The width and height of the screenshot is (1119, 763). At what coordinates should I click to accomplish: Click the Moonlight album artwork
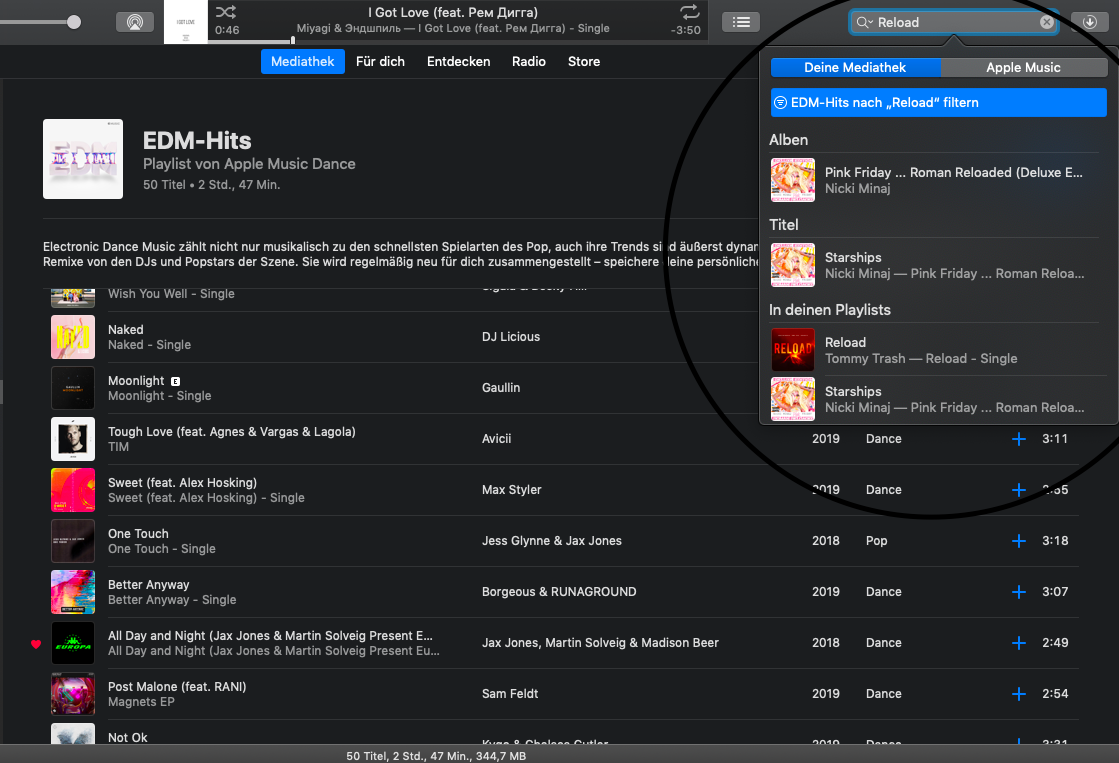pos(73,388)
